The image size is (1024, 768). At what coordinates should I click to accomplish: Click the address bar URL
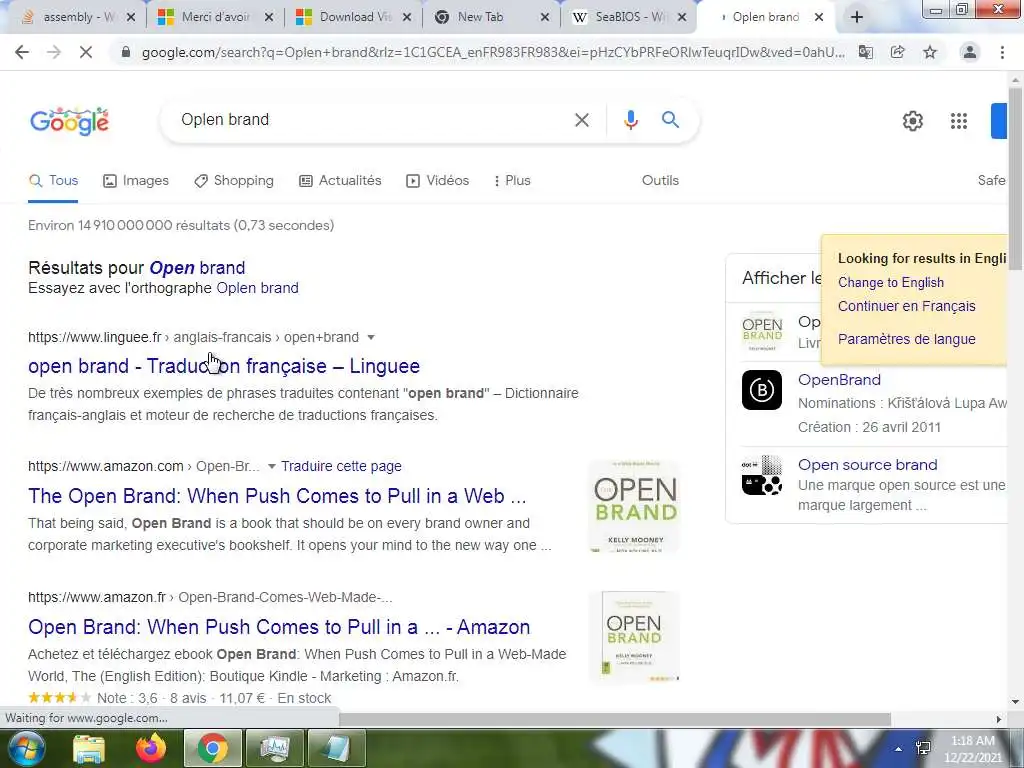[493, 53]
